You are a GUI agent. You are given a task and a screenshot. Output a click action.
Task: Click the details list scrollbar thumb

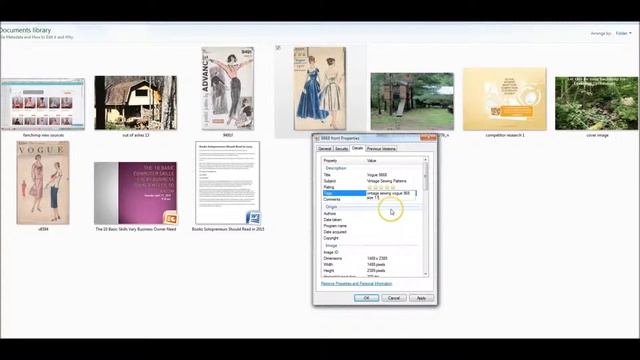426,176
